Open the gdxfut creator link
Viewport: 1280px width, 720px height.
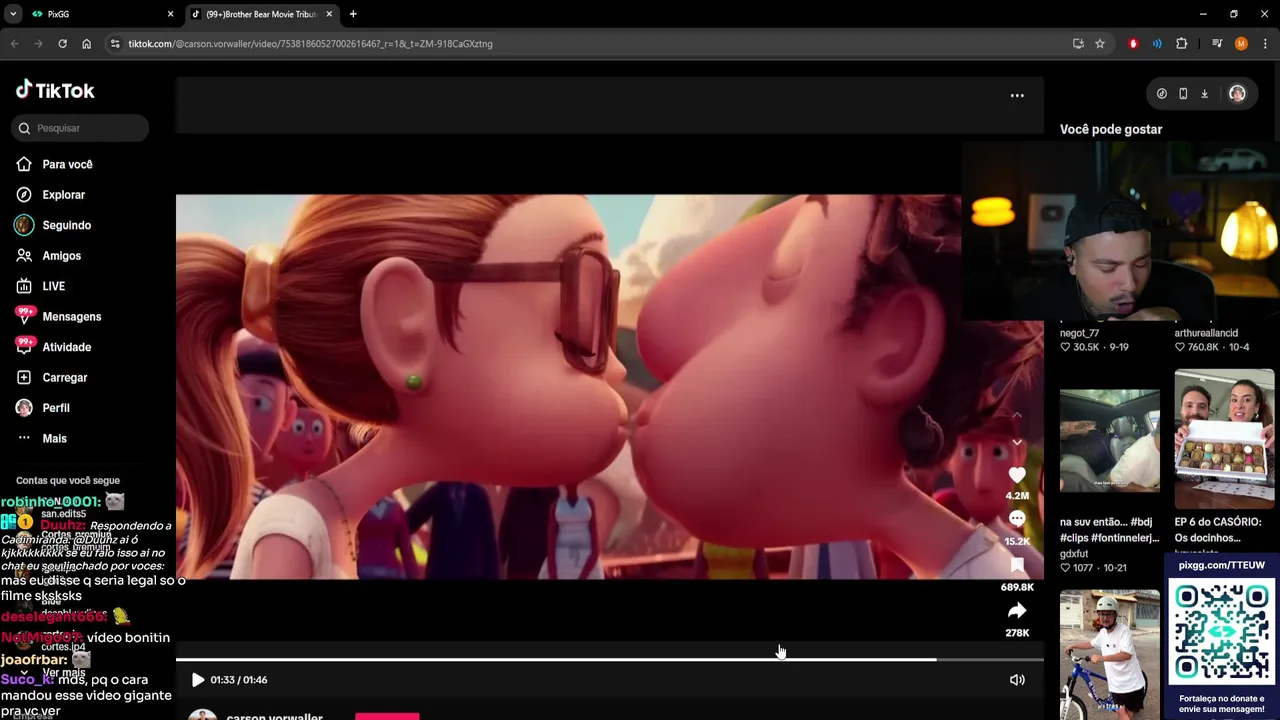coord(1074,554)
